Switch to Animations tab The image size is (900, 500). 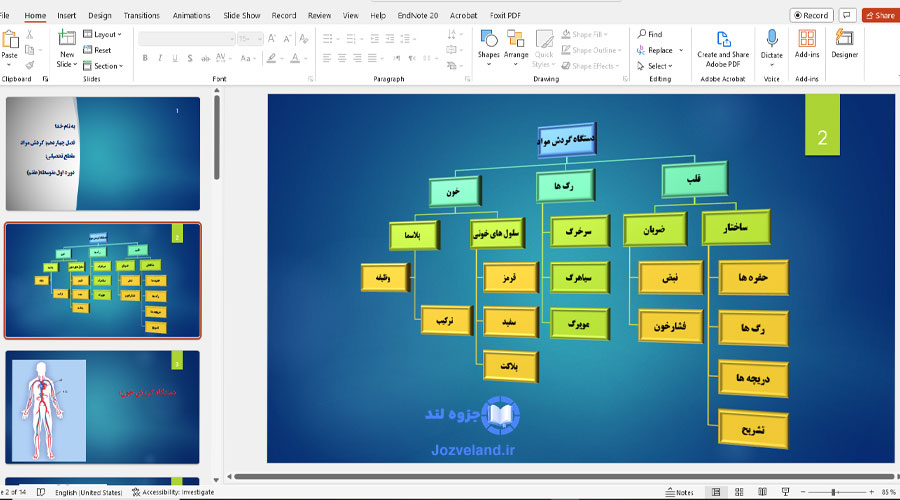pos(192,15)
